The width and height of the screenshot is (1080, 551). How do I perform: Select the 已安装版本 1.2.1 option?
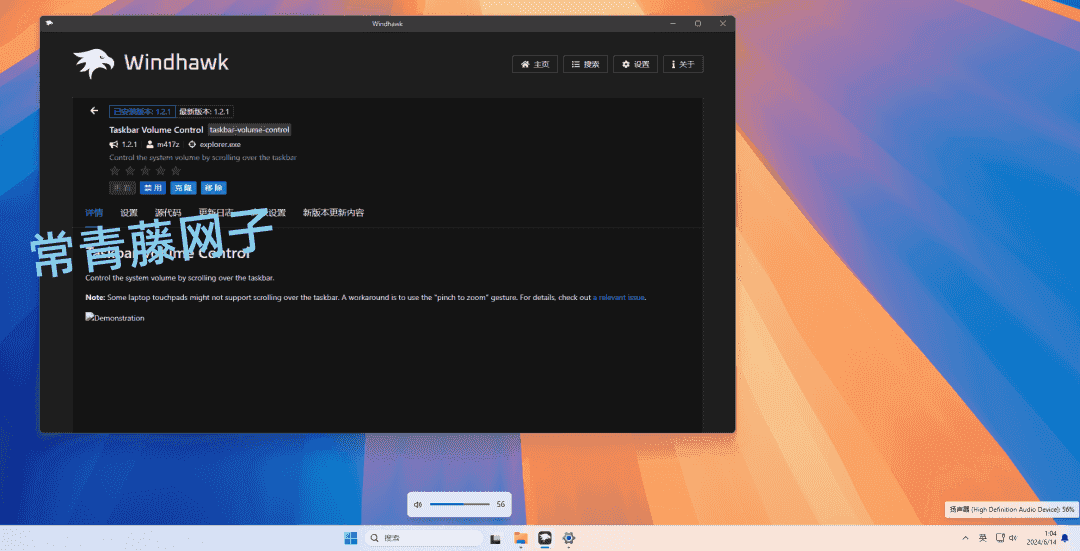(x=143, y=112)
